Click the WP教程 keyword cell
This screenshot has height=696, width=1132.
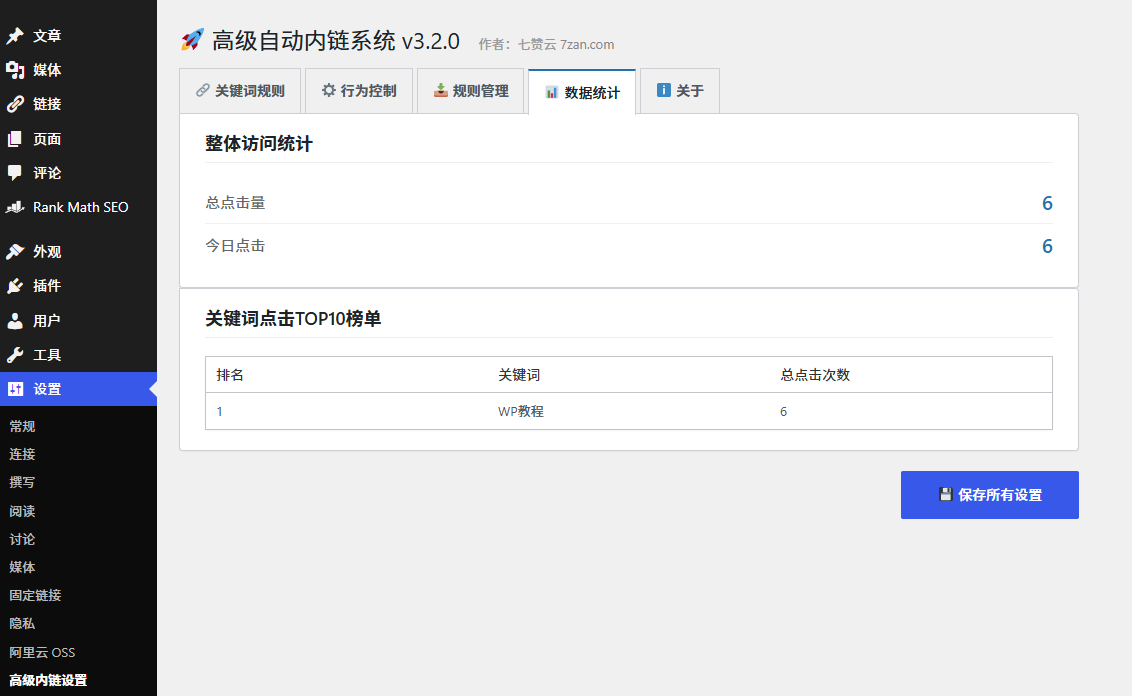coord(521,412)
